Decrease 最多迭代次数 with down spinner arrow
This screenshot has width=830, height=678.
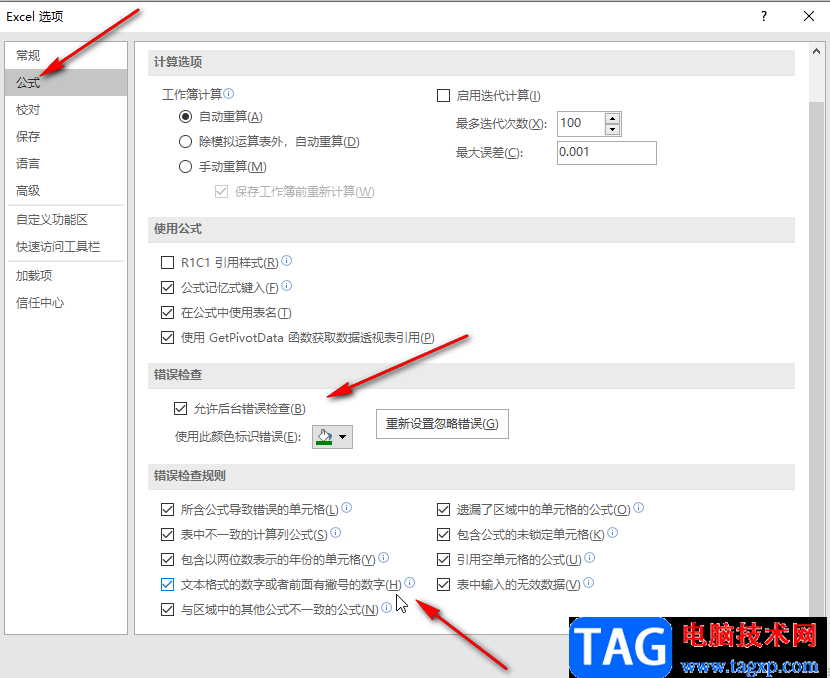pos(612,129)
